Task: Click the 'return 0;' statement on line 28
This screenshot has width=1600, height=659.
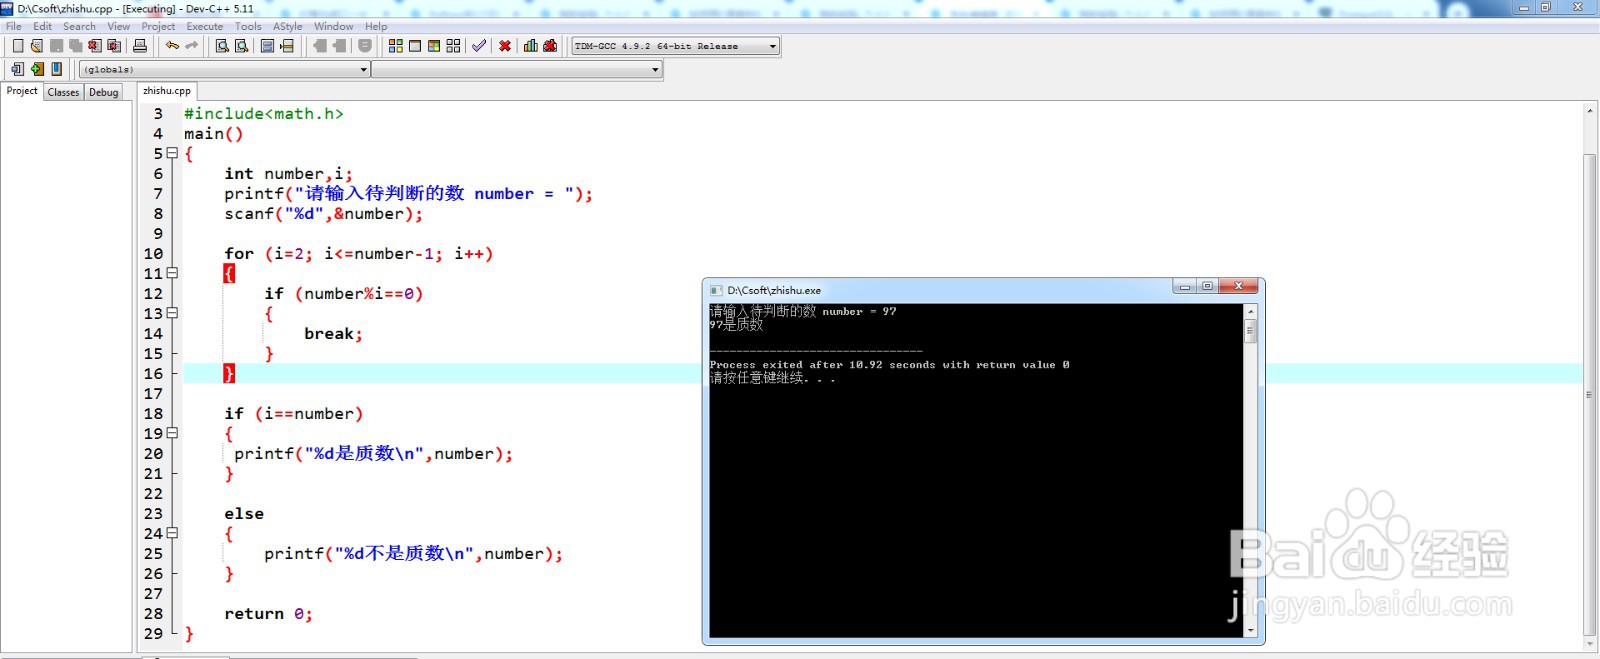Action: point(268,614)
